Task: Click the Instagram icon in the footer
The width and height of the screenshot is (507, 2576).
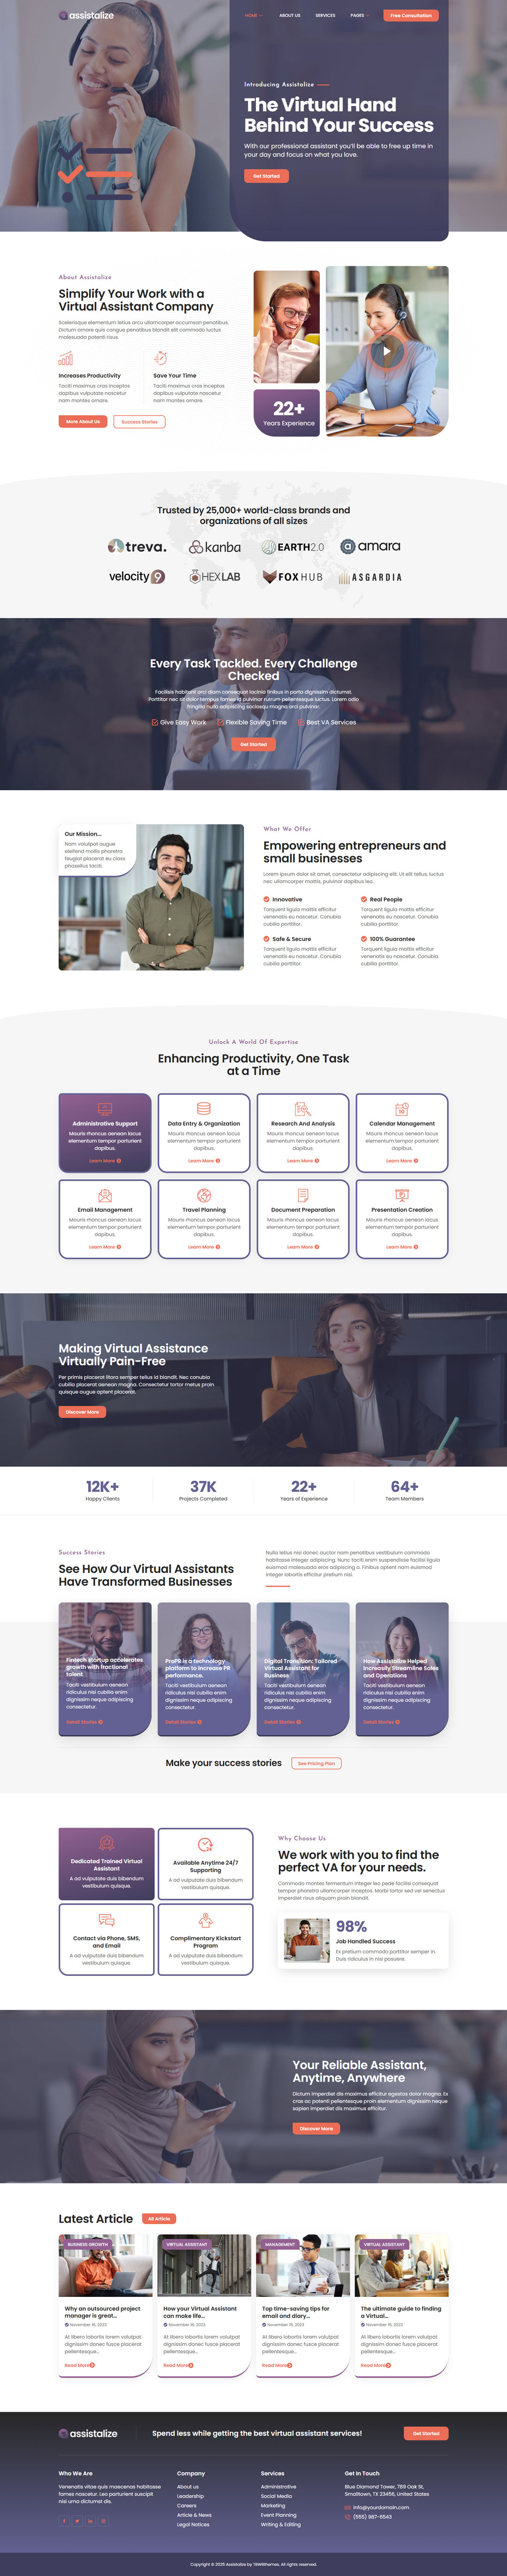Action: click(x=103, y=2521)
